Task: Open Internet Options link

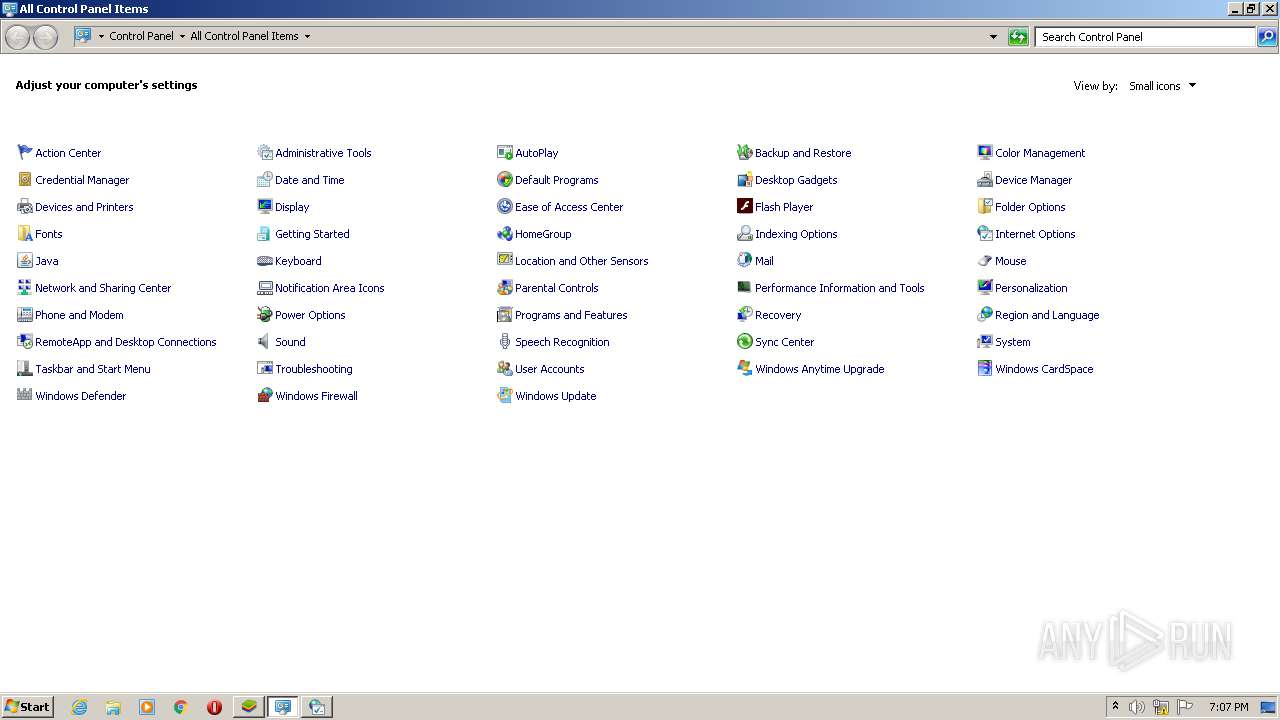Action: (1035, 234)
